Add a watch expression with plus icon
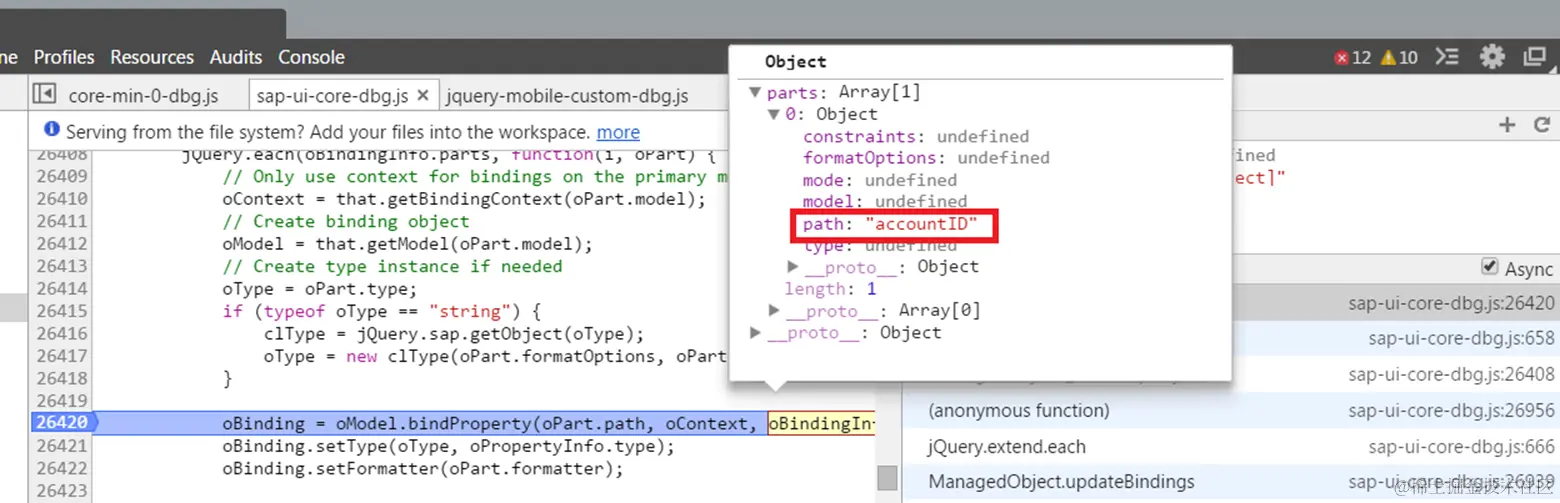The width and height of the screenshot is (1560, 503). tap(1507, 125)
